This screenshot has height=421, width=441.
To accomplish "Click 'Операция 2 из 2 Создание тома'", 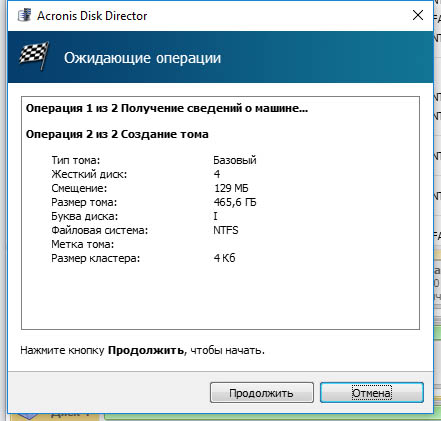I will point(117,134).
